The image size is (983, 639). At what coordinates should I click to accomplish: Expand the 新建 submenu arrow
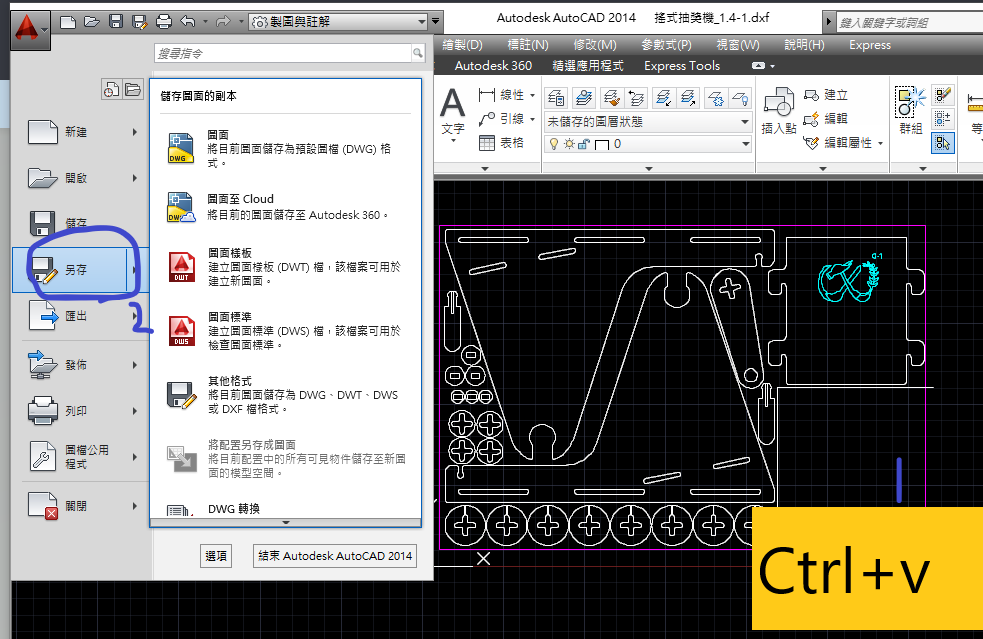click(x=135, y=132)
